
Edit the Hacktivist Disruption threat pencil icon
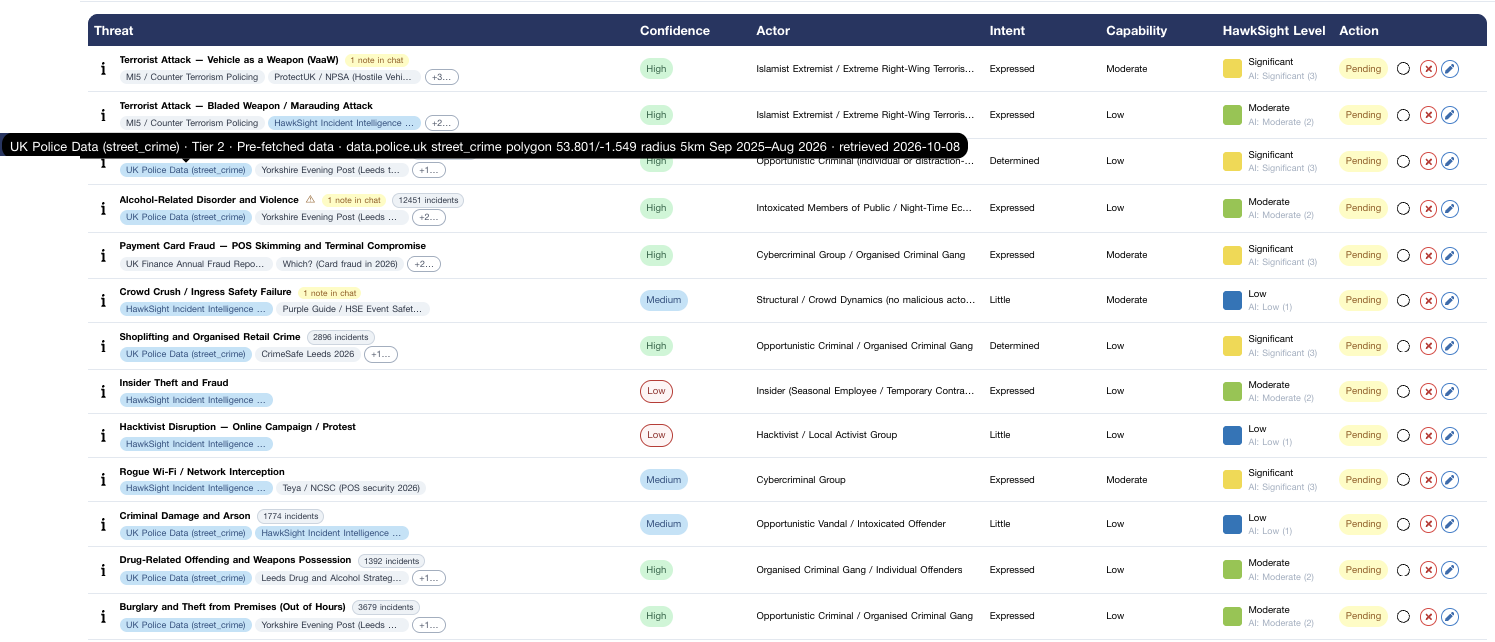tap(1450, 435)
